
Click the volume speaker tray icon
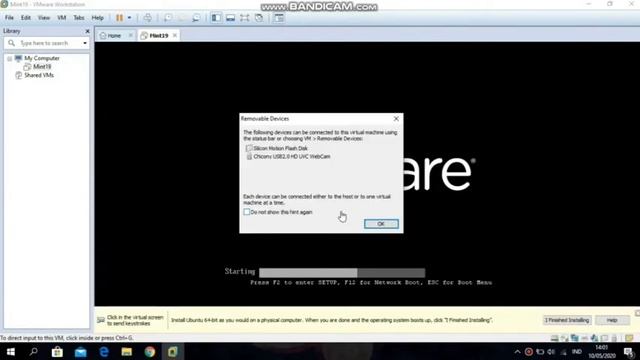click(x=551, y=351)
